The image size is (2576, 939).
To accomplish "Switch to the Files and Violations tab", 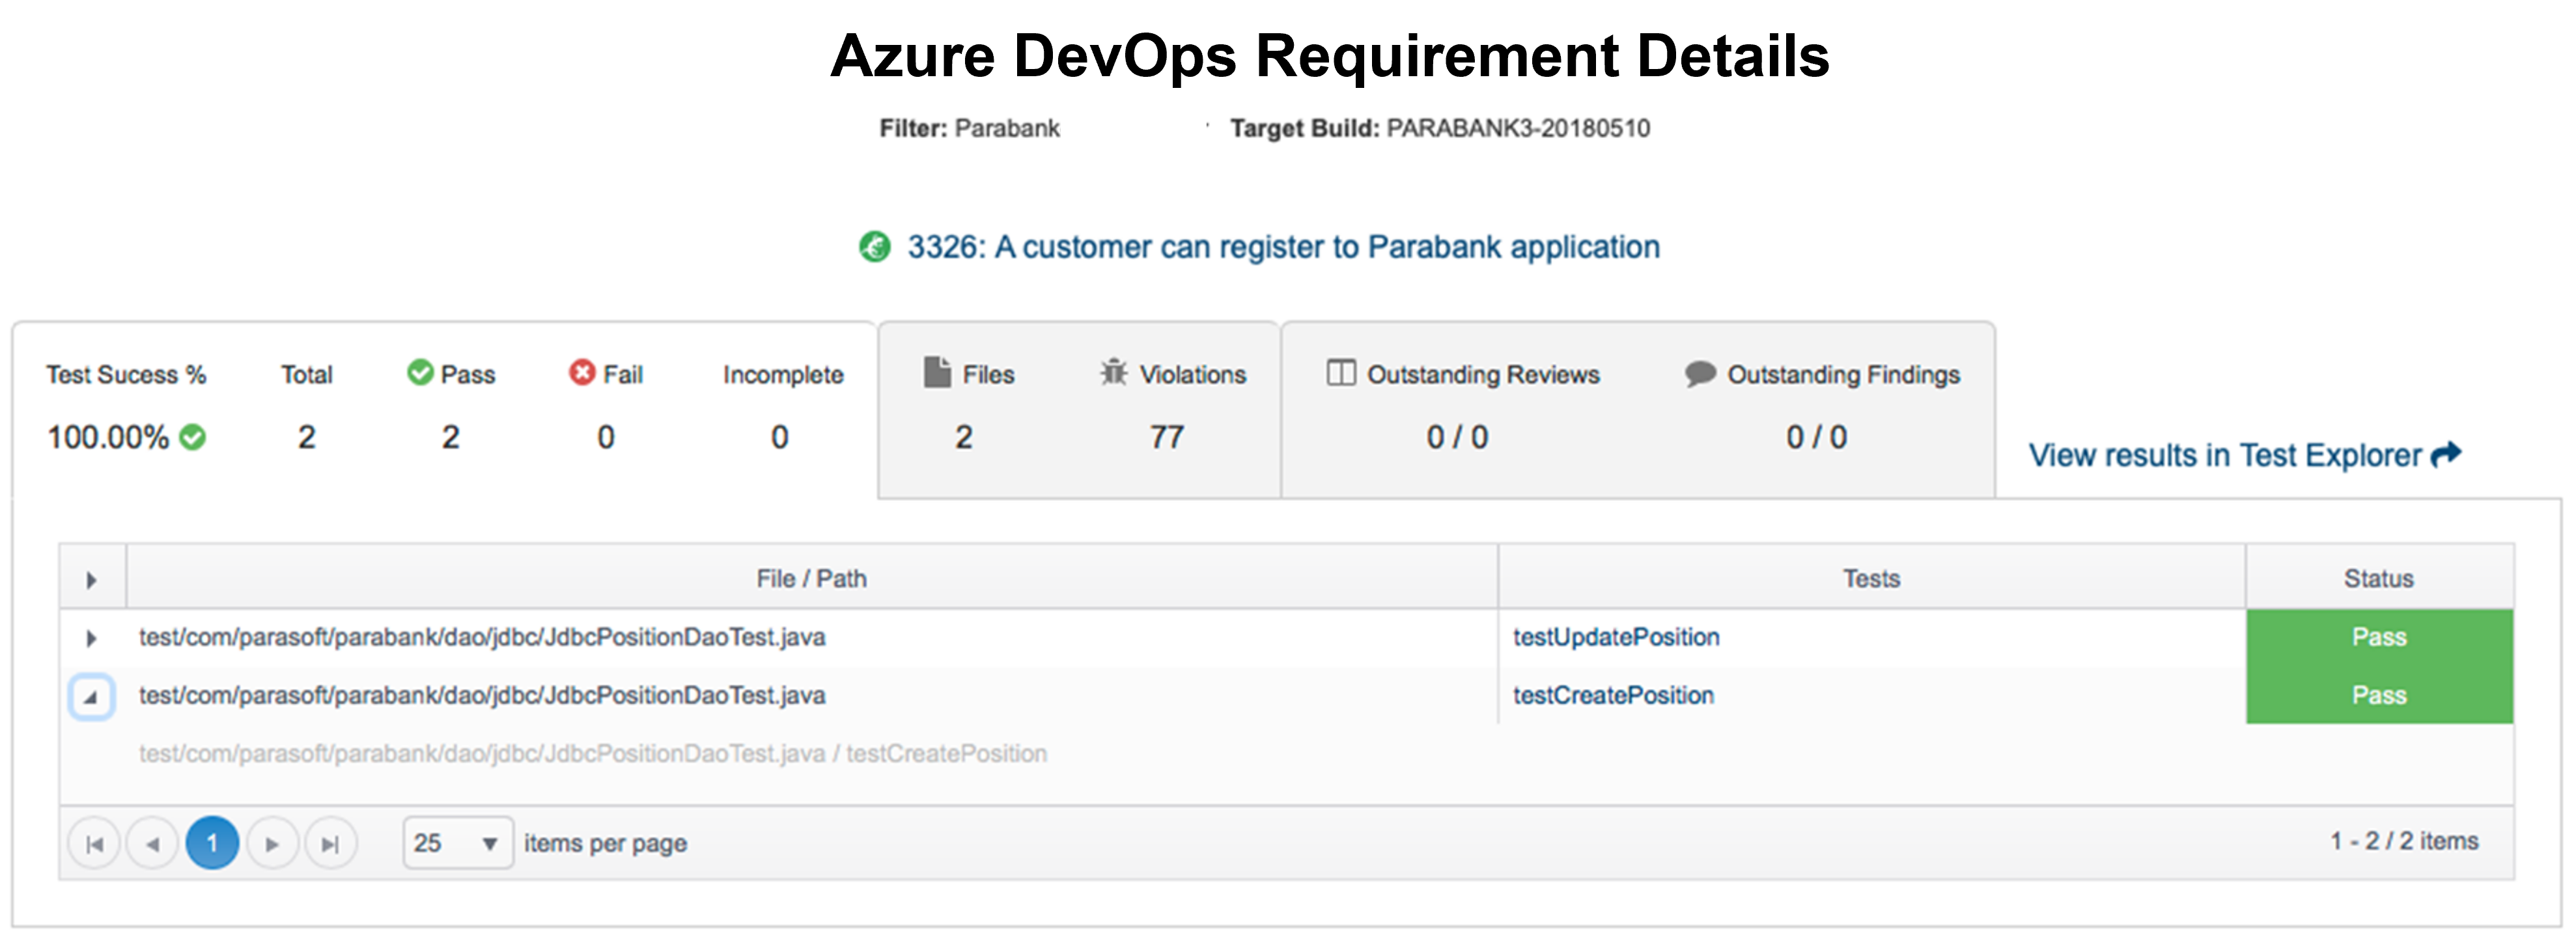I will (x=1079, y=409).
